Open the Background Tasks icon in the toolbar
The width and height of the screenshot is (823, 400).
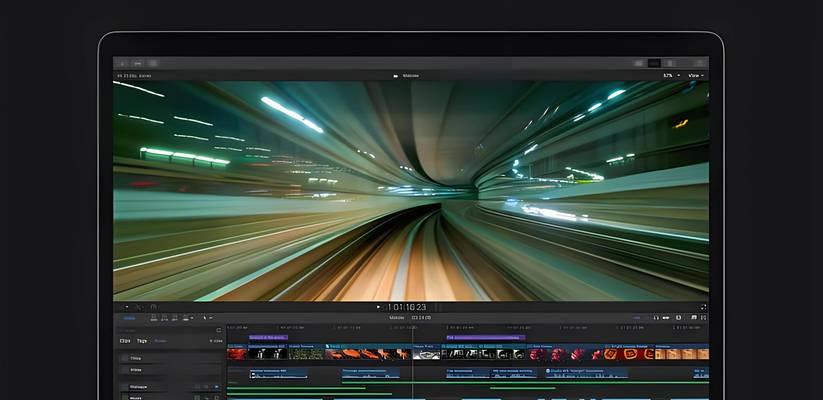[x=154, y=63]
